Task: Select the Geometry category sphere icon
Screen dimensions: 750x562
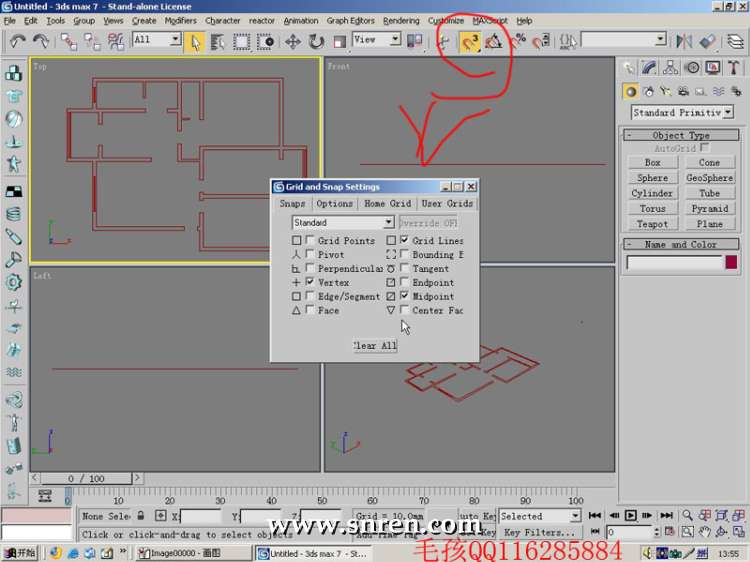Action: [631, 91]
